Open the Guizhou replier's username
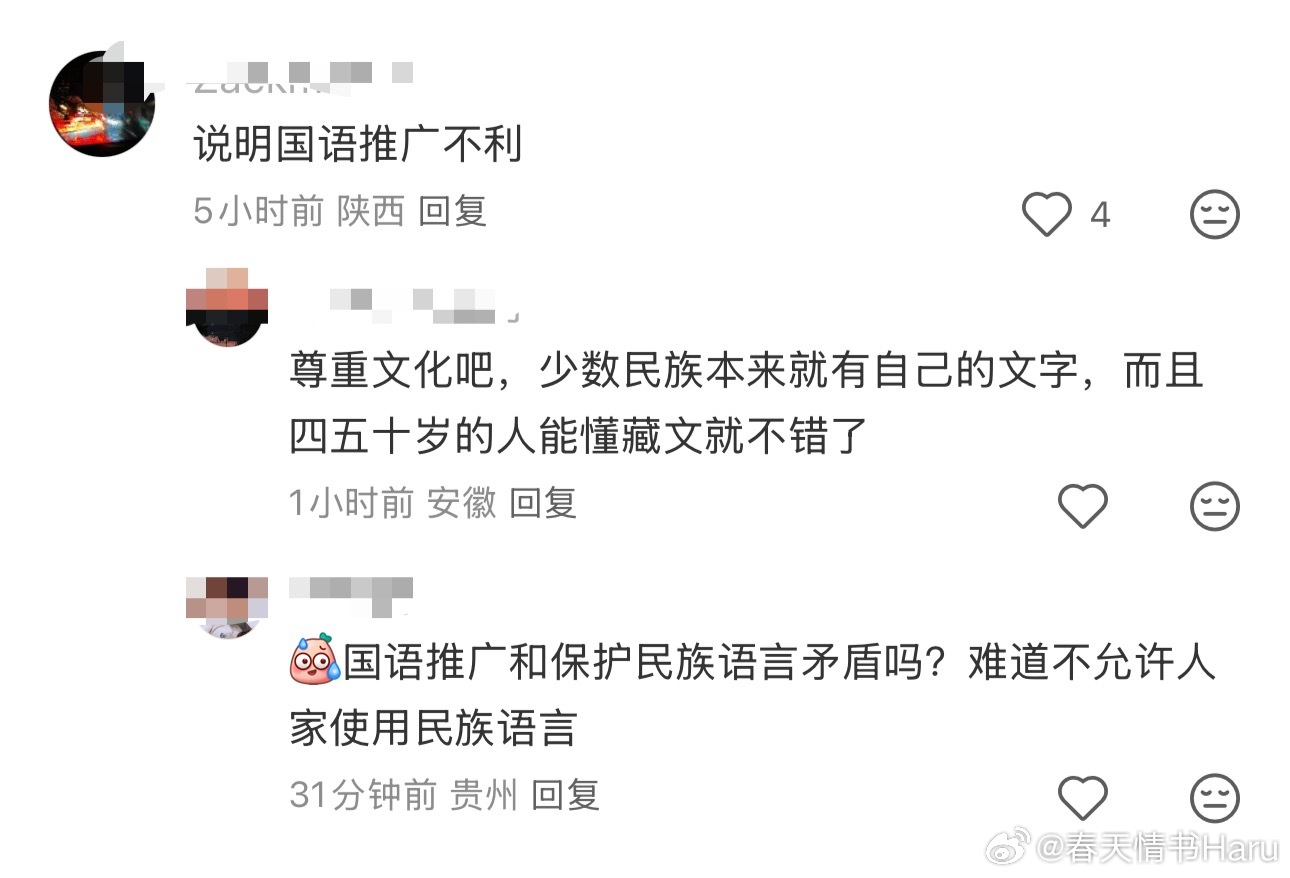This screenshot has width=1290, height=878. pyautogui.click(x=350, y=594)
